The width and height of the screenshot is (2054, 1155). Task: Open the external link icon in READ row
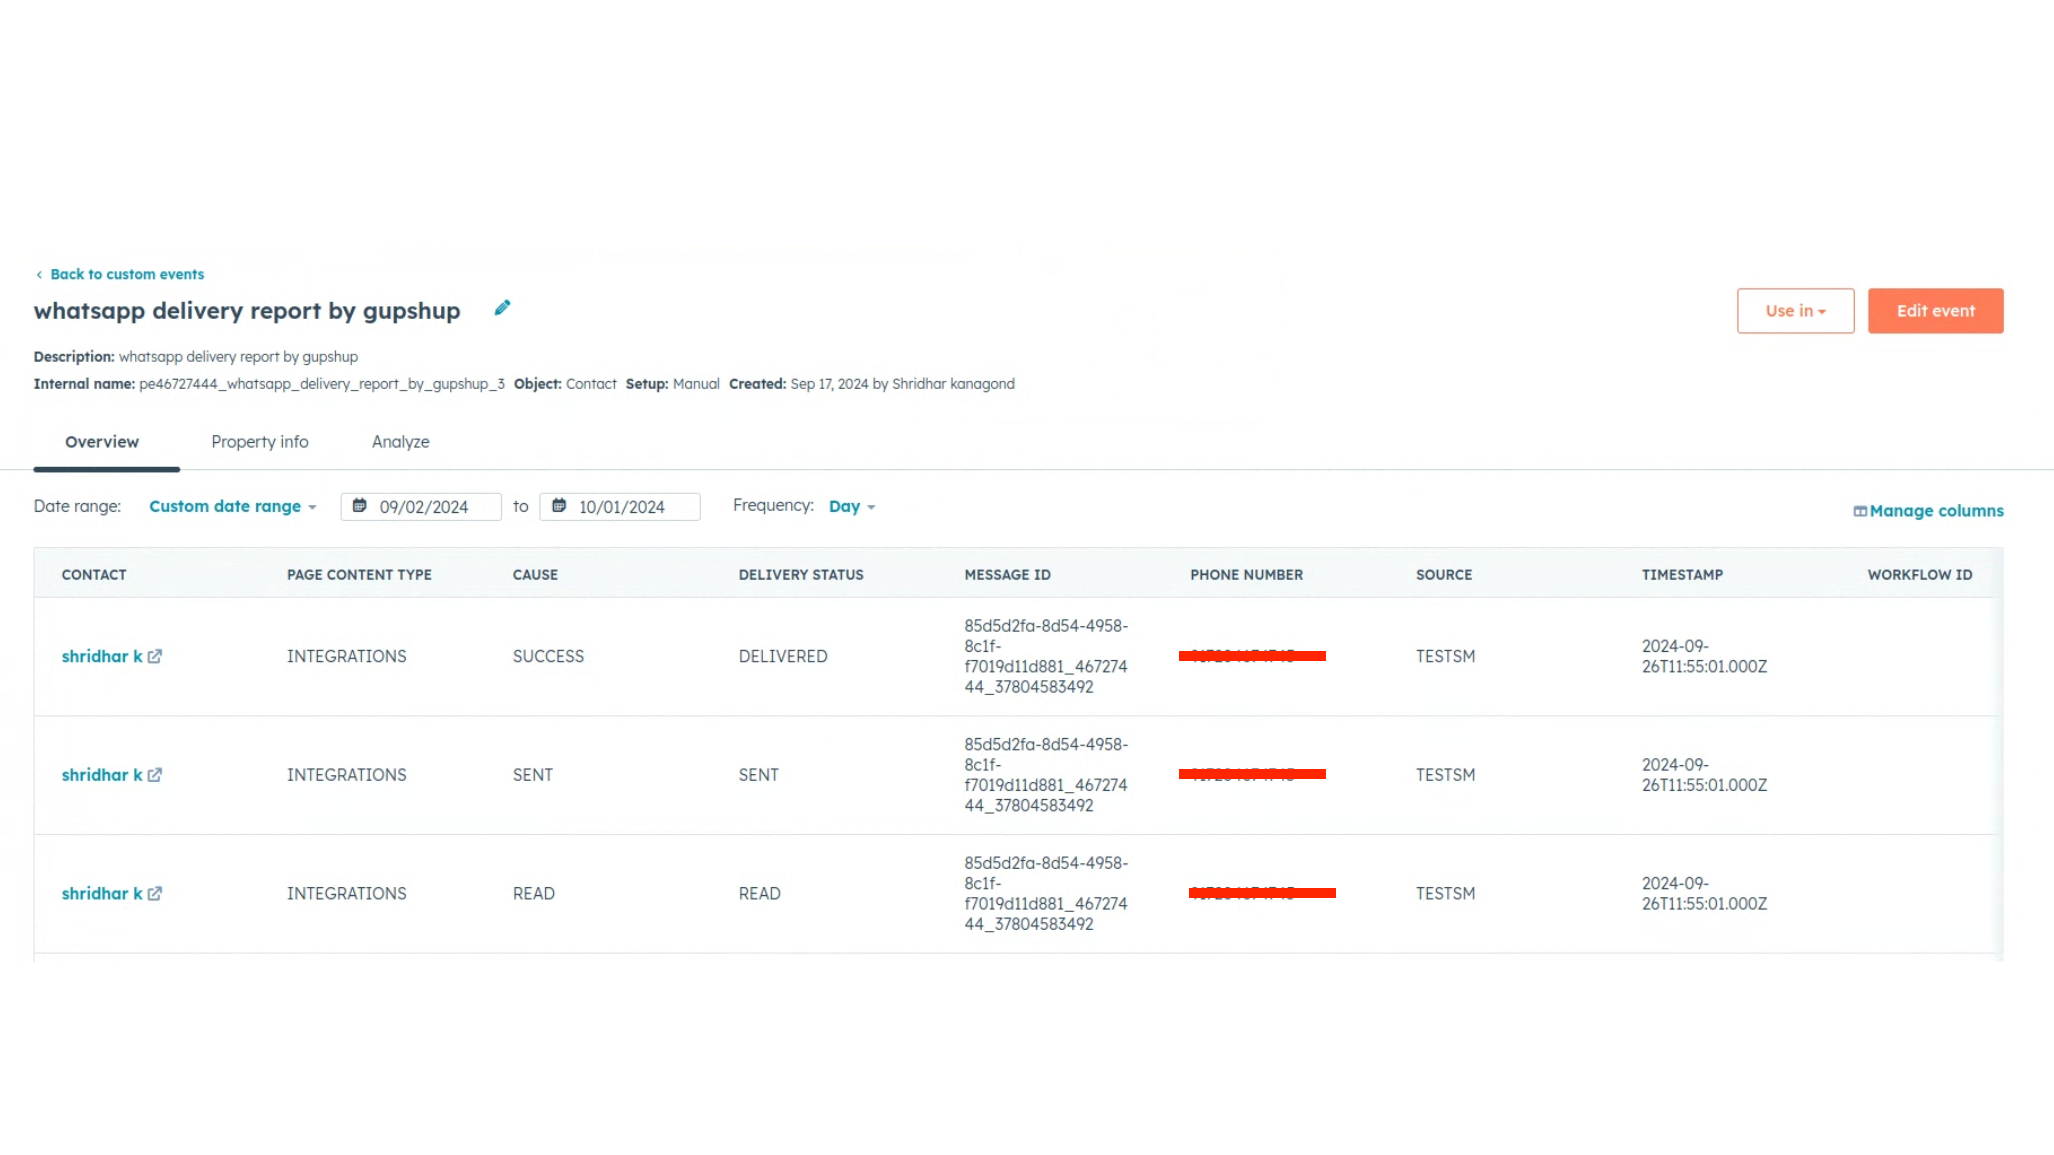tap(155, 894)
